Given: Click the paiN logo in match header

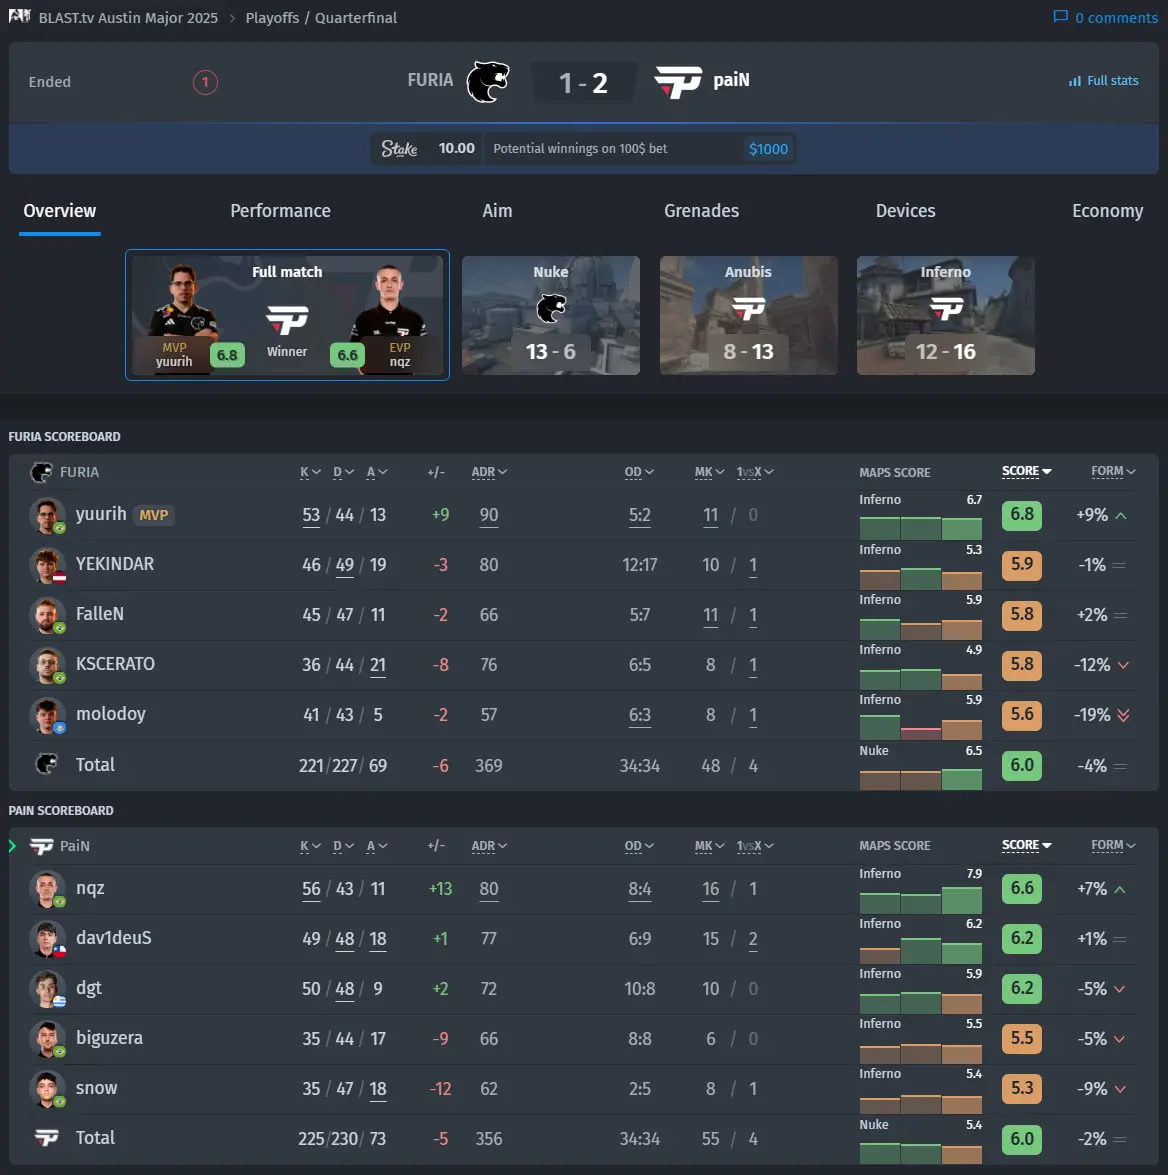Looking at the screenshot, I should click(x=677, y=82).
